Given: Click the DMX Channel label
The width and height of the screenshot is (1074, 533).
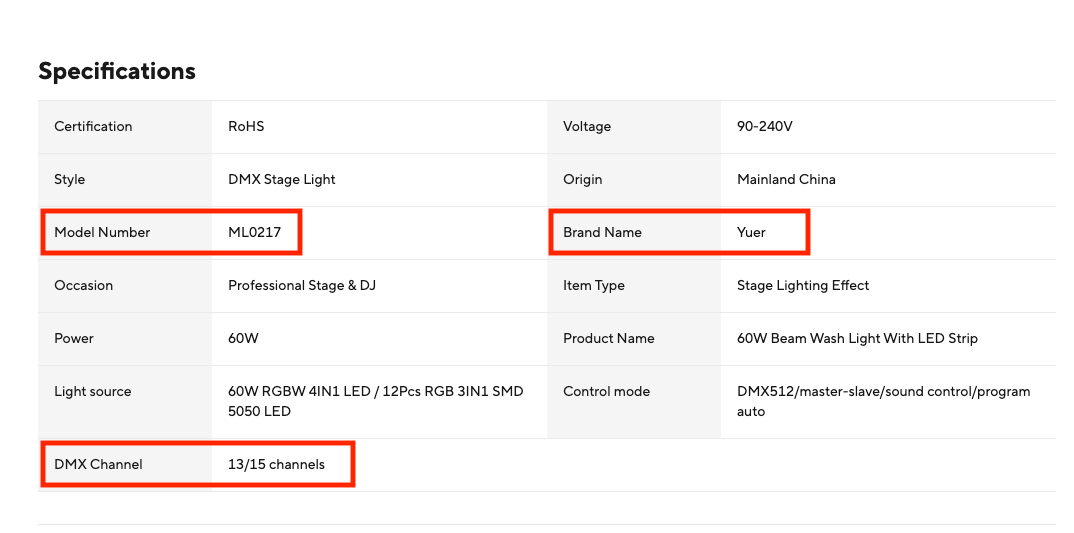Looking at the screenshot, I should [x=98, y=464].
